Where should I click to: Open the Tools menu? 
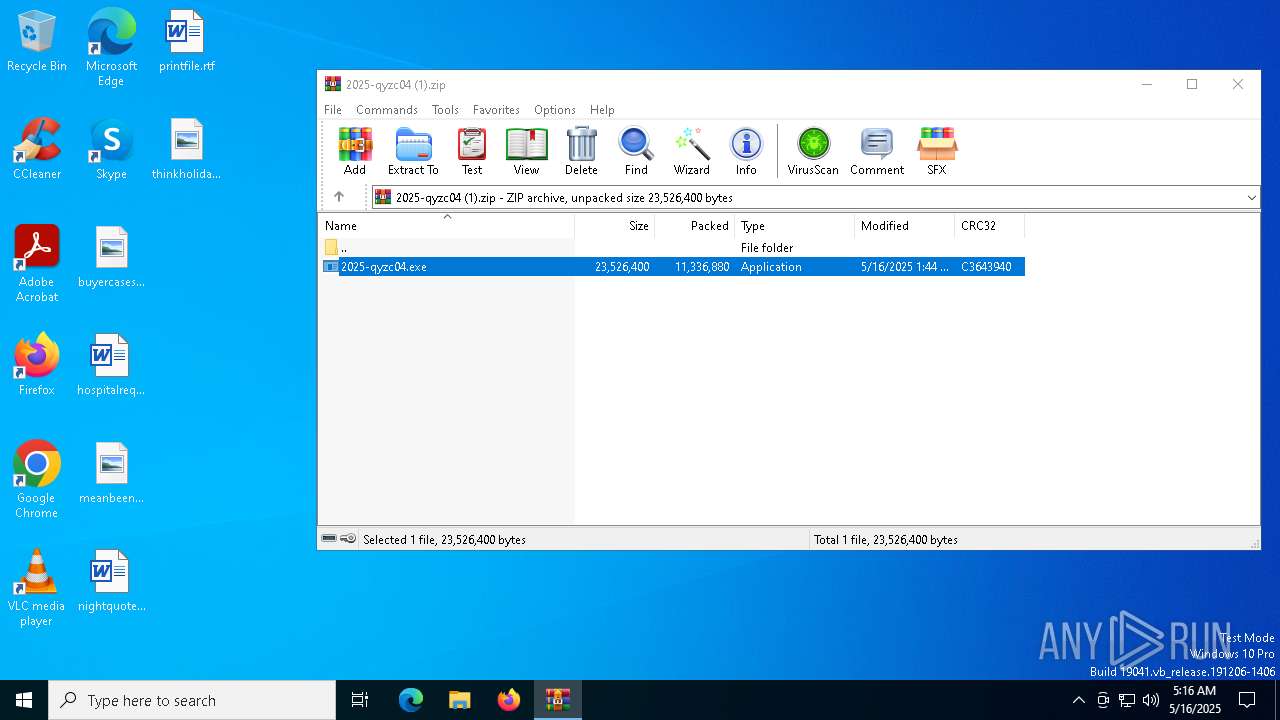pos(445,110)
